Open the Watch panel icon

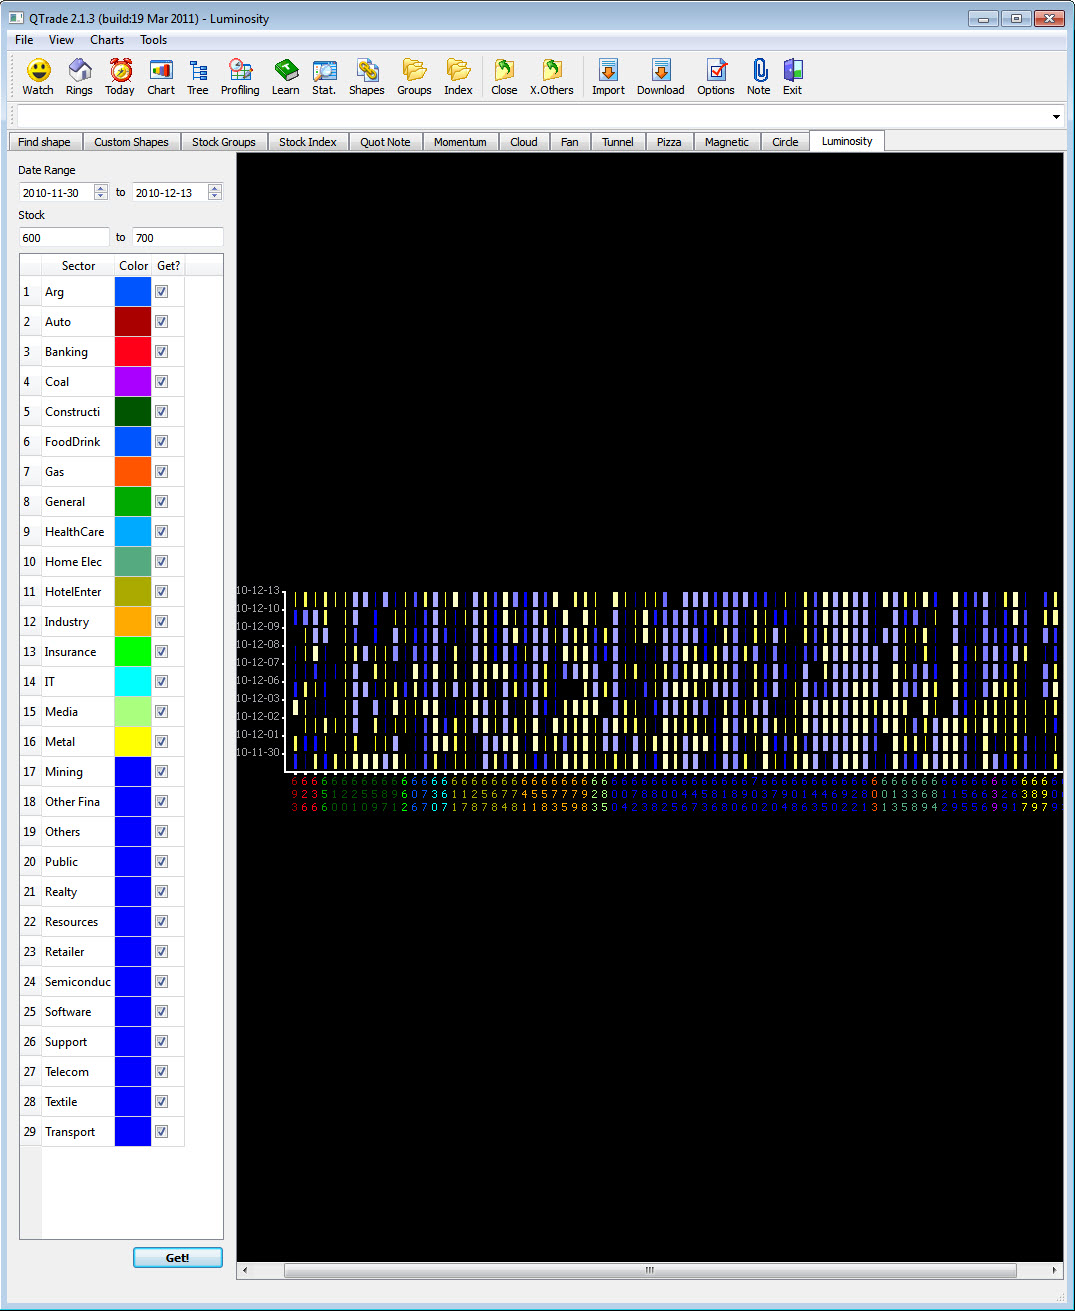coord(37,75)
